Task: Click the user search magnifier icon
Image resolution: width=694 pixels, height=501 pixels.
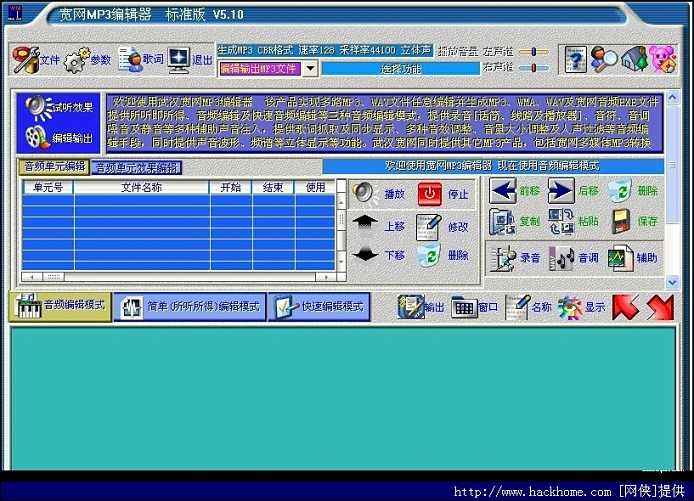Action: click(x=603, y=59)
